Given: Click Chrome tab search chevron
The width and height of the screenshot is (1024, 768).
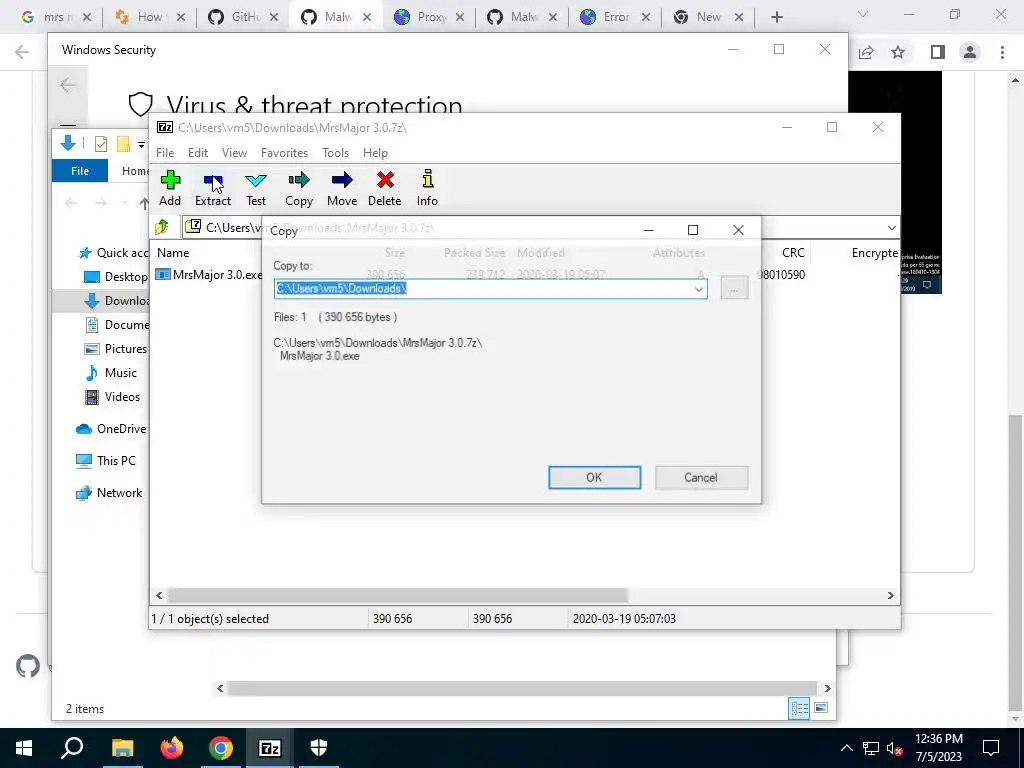Looking at the screenshot, I should pyautogui.click(x=863, y=14).
